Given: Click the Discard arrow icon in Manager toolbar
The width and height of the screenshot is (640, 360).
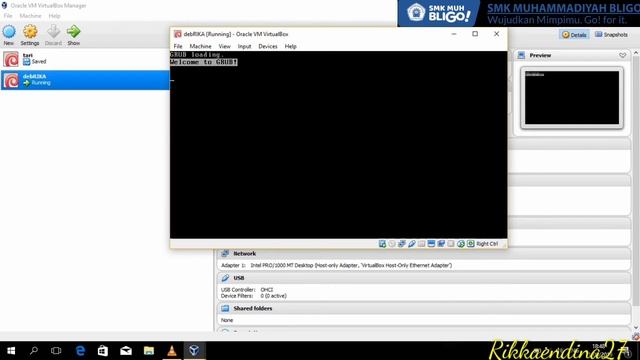Looking at the screenshot, I should tap(53, 31).
